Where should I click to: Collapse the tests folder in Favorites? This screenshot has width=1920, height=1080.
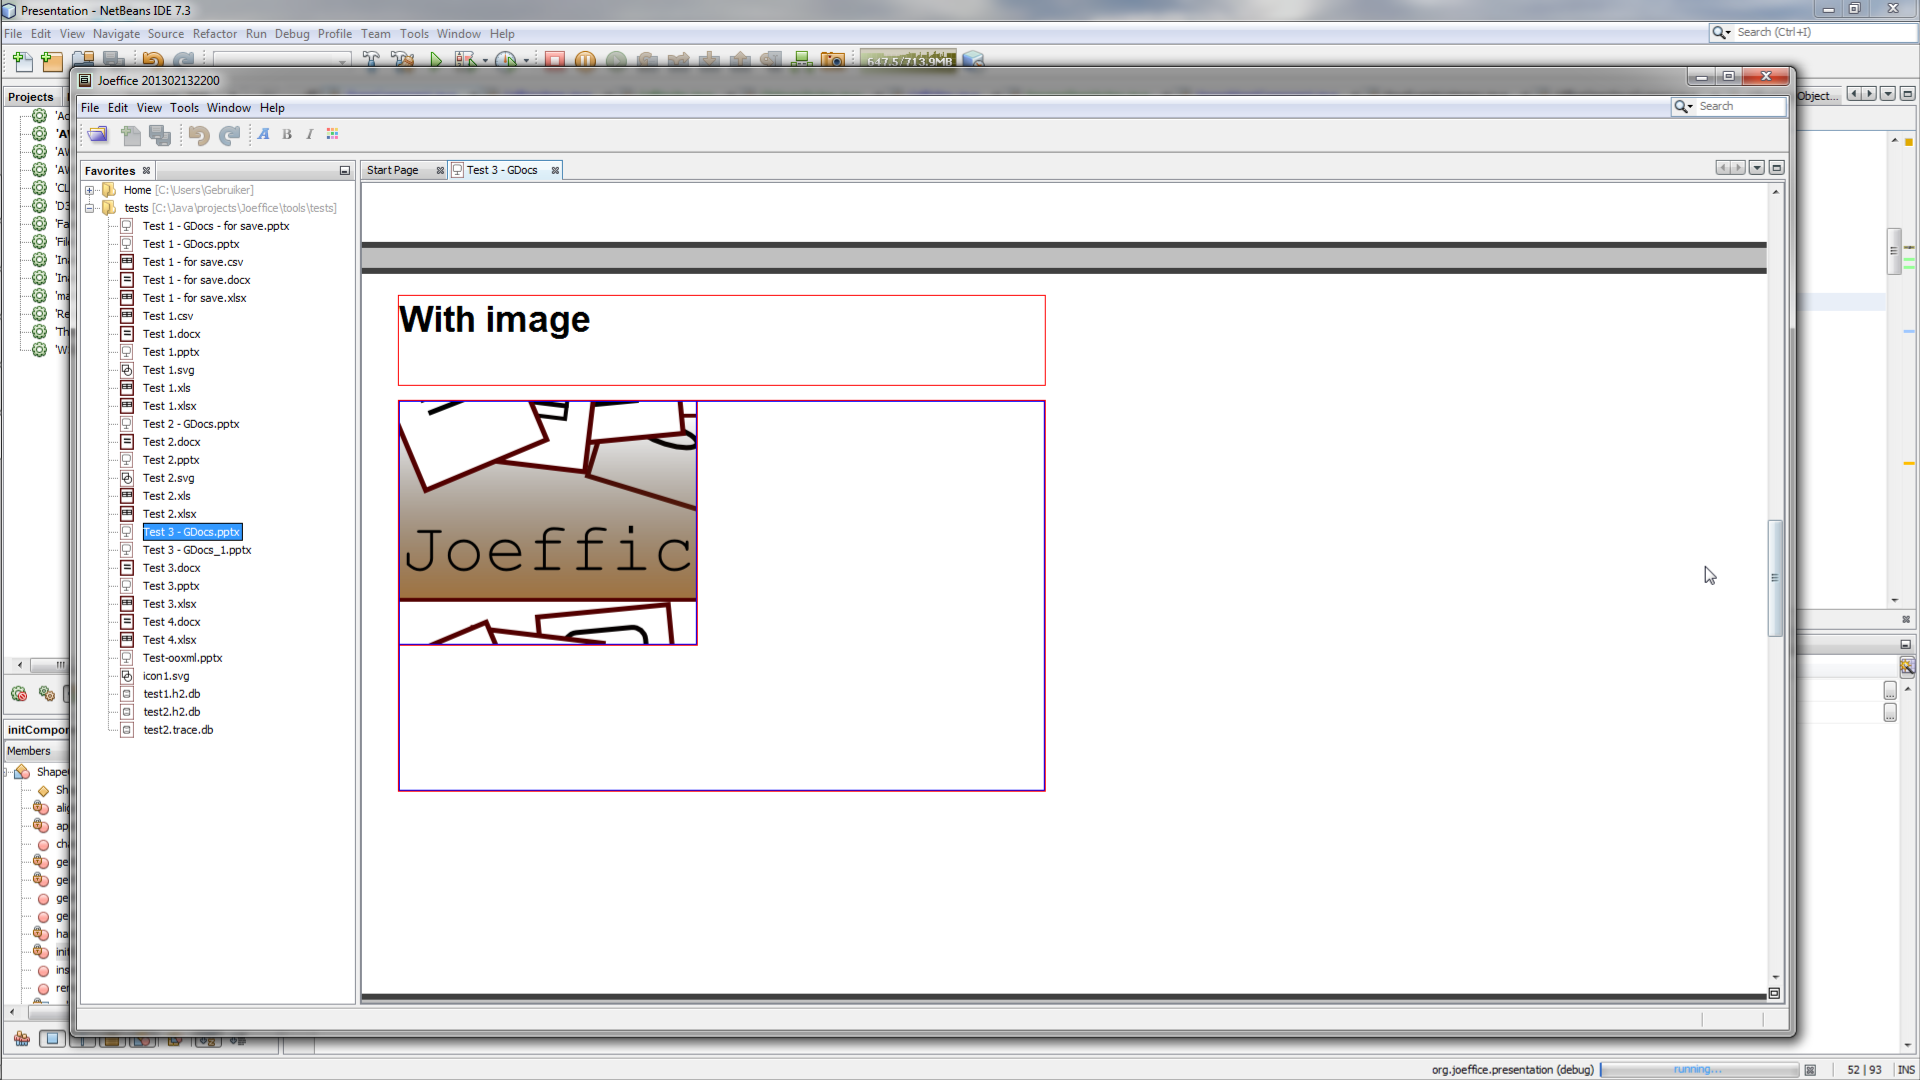(x=90, y=208)
